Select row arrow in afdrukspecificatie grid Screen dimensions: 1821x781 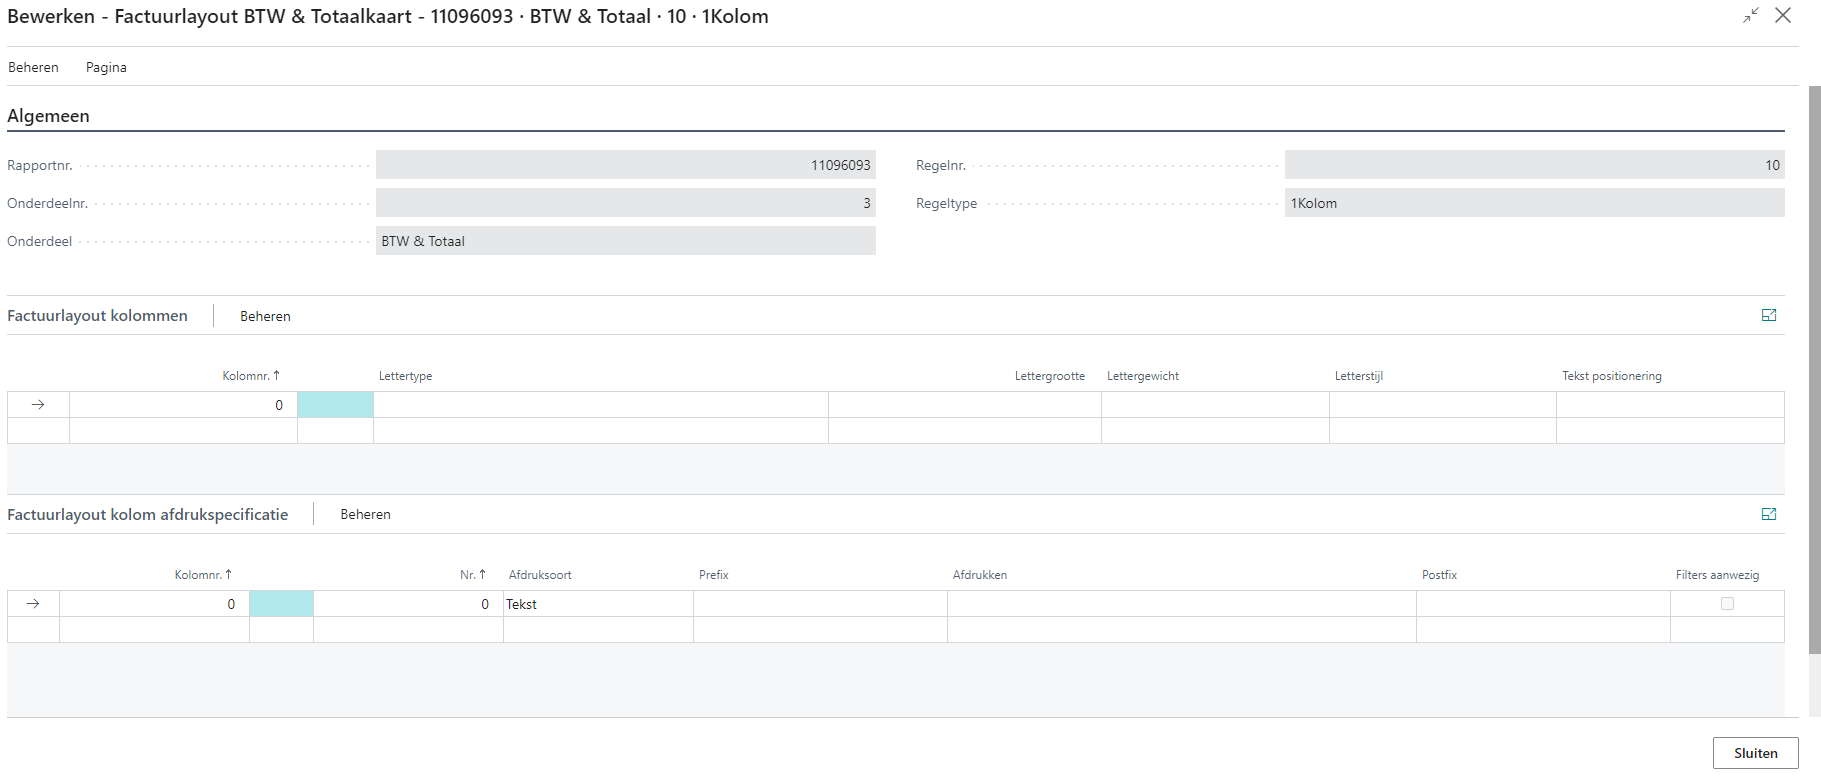(x=33, y=604)
